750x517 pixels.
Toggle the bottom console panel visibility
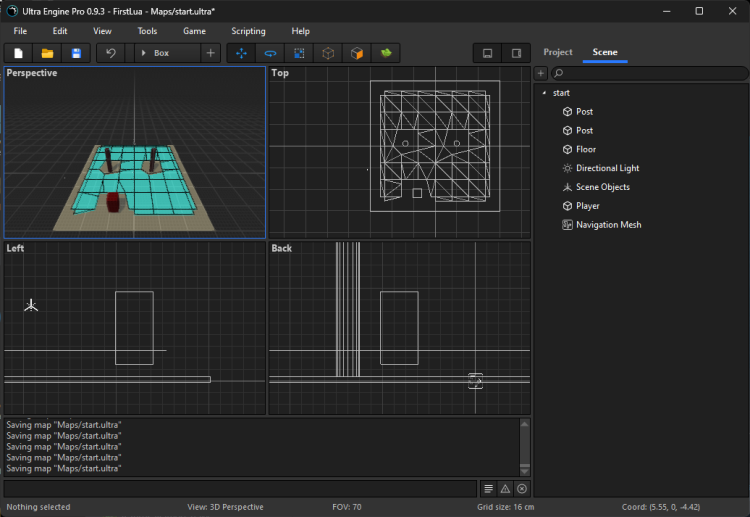pyautogui.click(x=487, y=53)
